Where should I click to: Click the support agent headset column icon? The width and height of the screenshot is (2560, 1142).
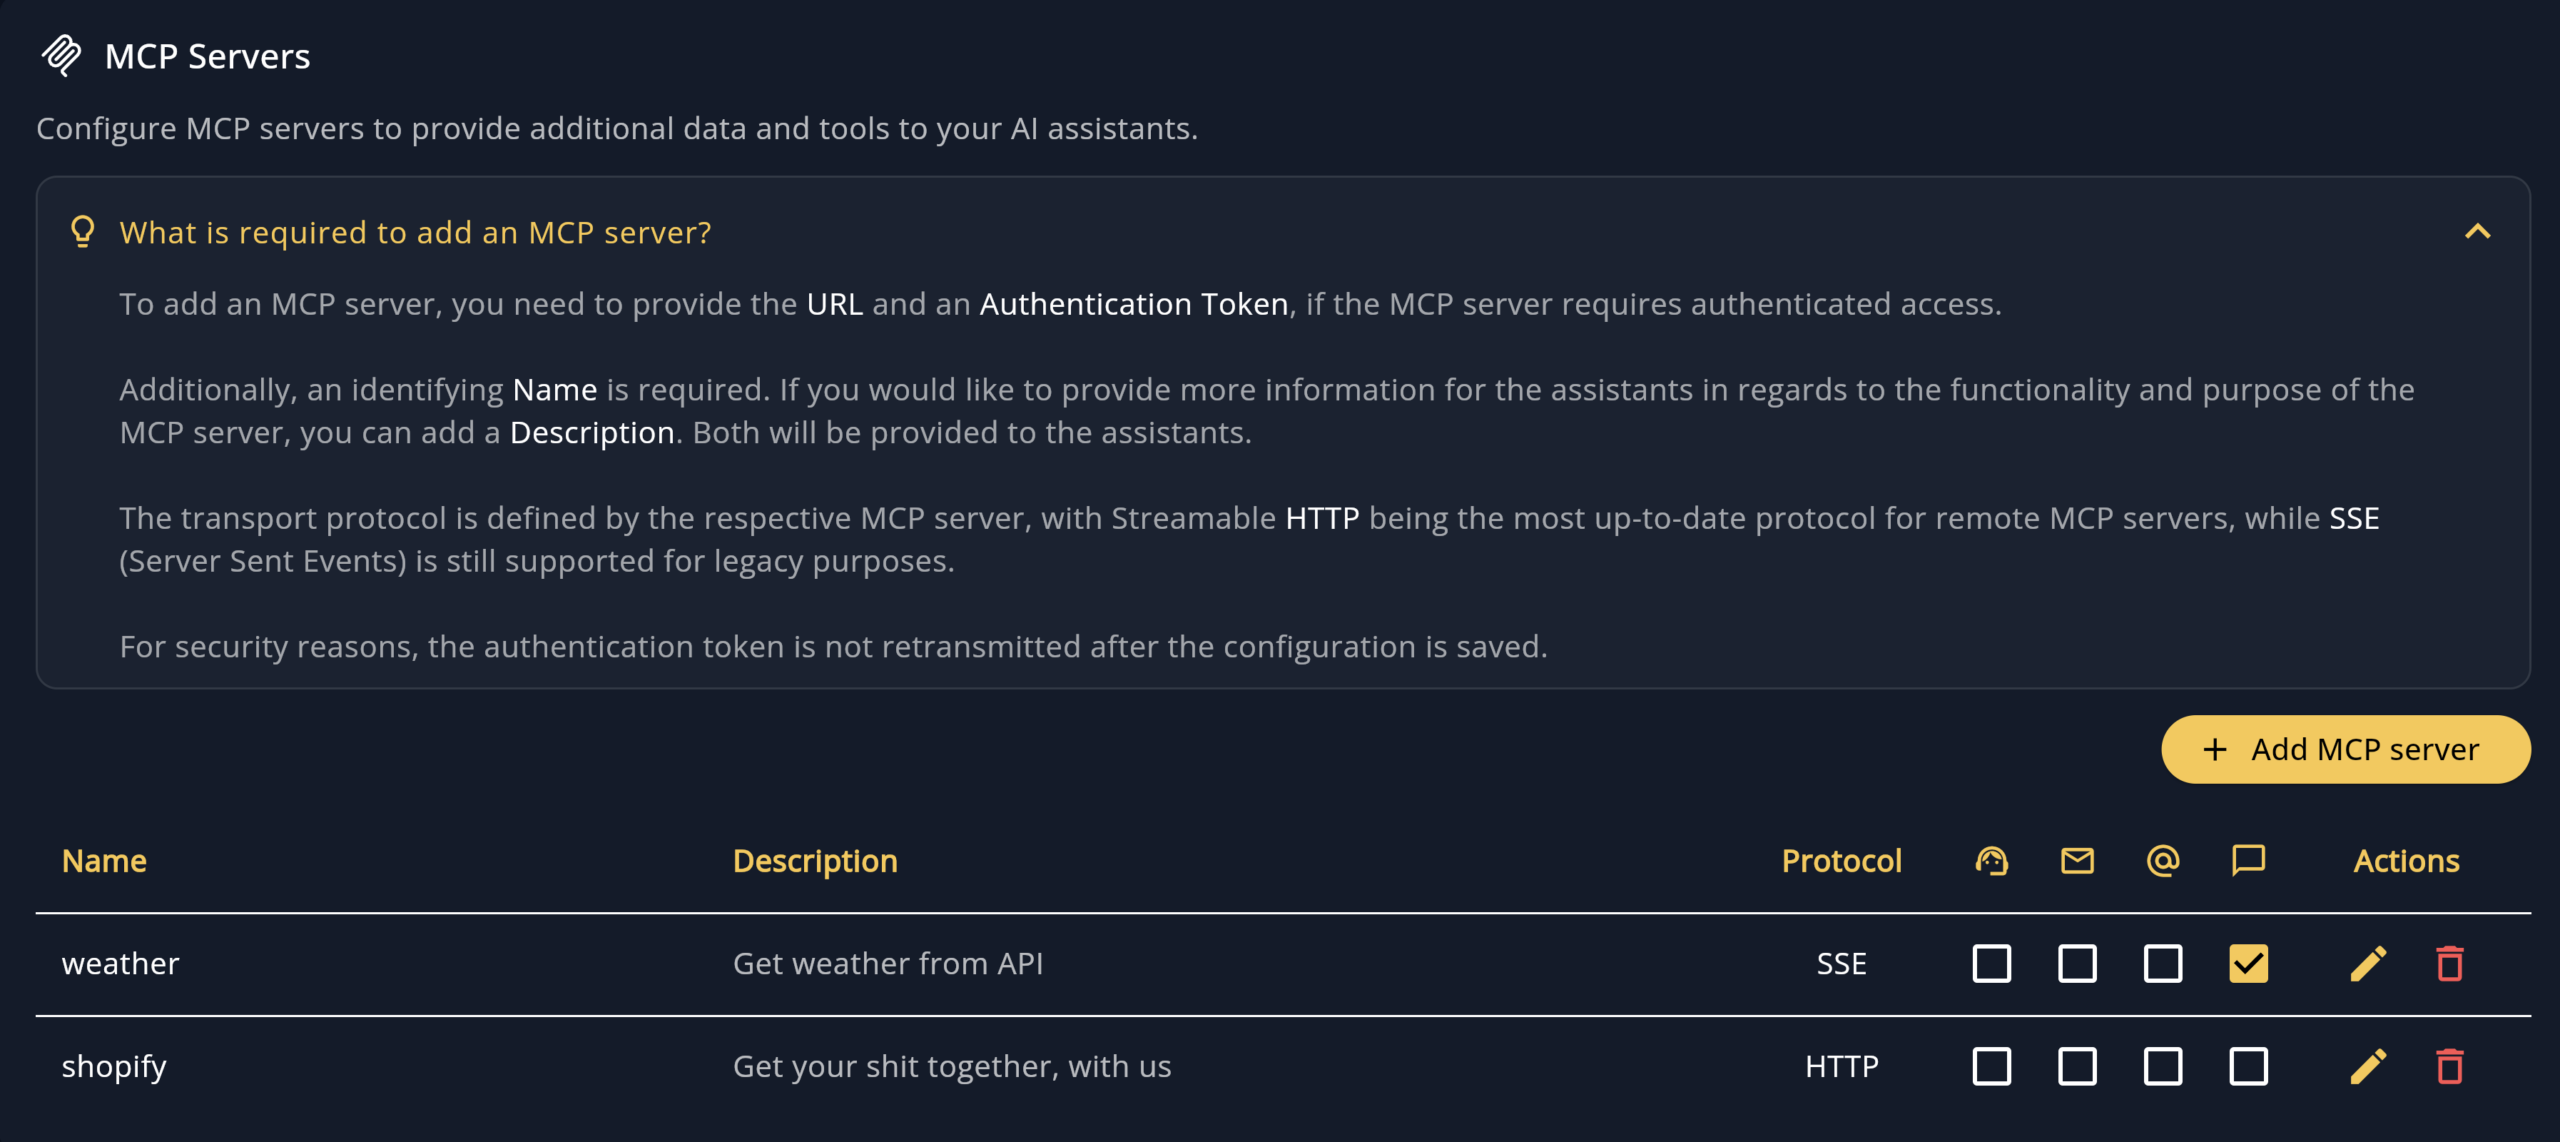[1991, 861]
